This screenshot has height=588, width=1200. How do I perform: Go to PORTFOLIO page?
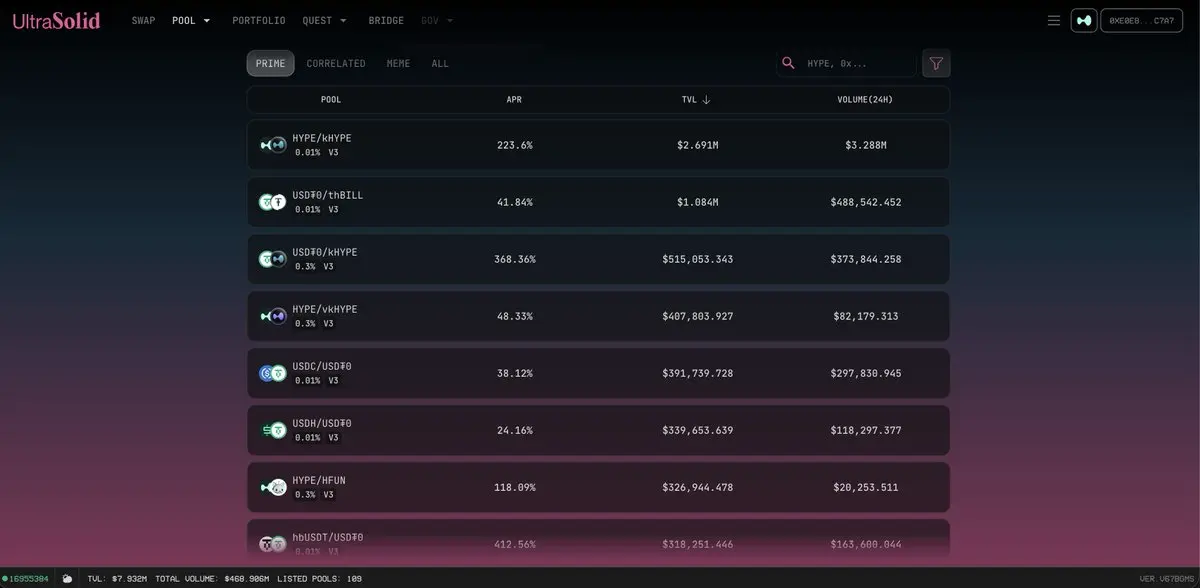pyautogui.click(x=258, y=20)
